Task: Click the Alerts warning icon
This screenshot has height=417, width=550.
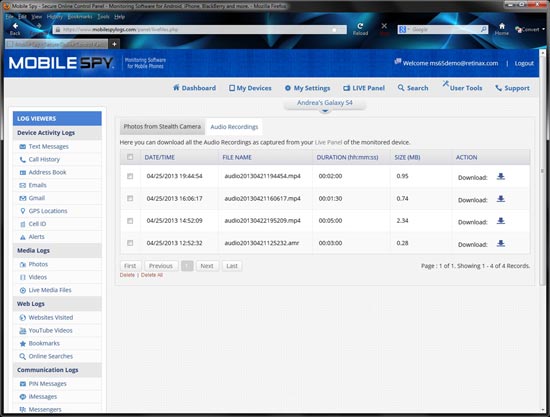Action: pos(22,237)
